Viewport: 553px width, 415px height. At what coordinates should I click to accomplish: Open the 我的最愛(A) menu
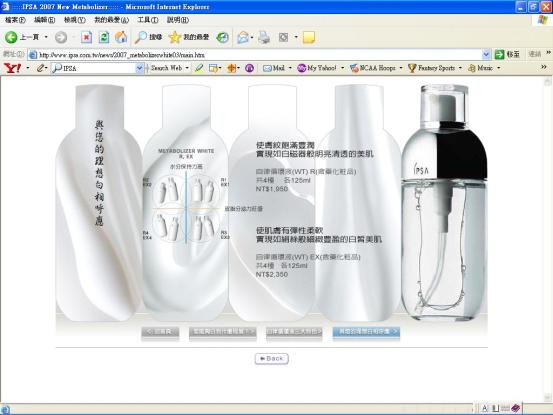[111, 20]
